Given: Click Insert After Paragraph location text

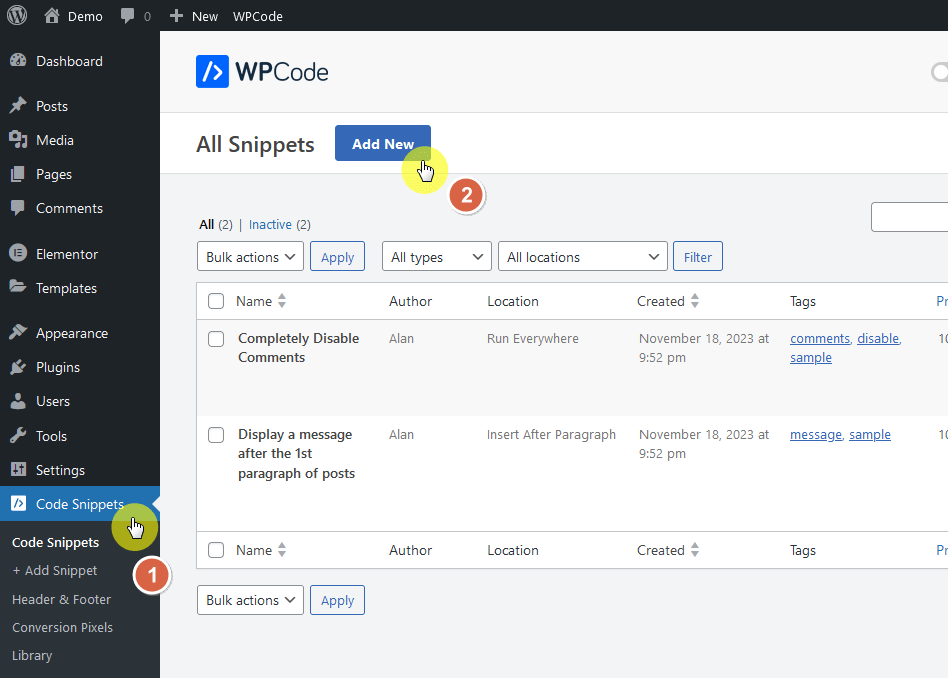Looking at the screenshot, I should point(551,435).
